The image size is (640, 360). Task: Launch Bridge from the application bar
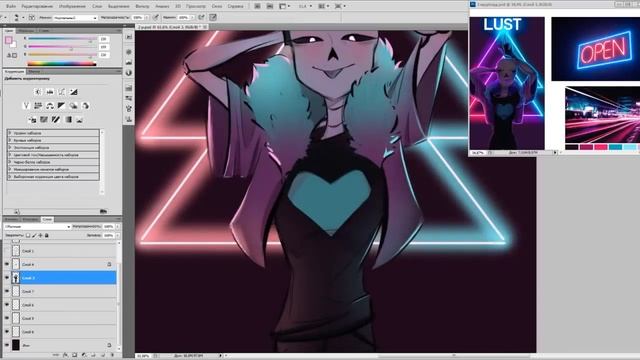[258, 6]
